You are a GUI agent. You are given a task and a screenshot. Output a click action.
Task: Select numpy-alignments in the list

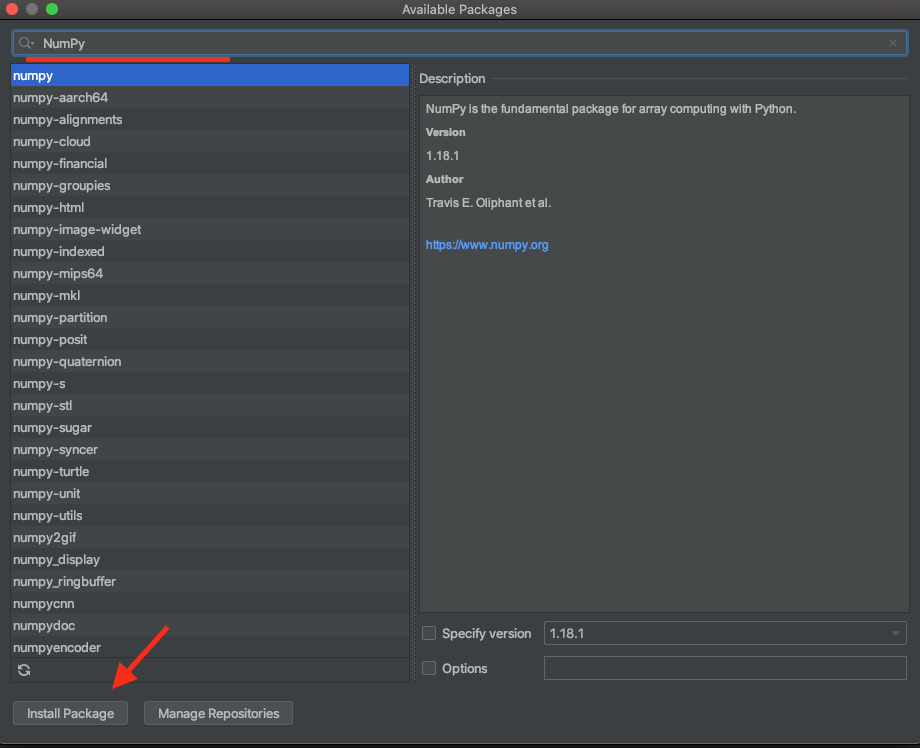coord(210,120)
